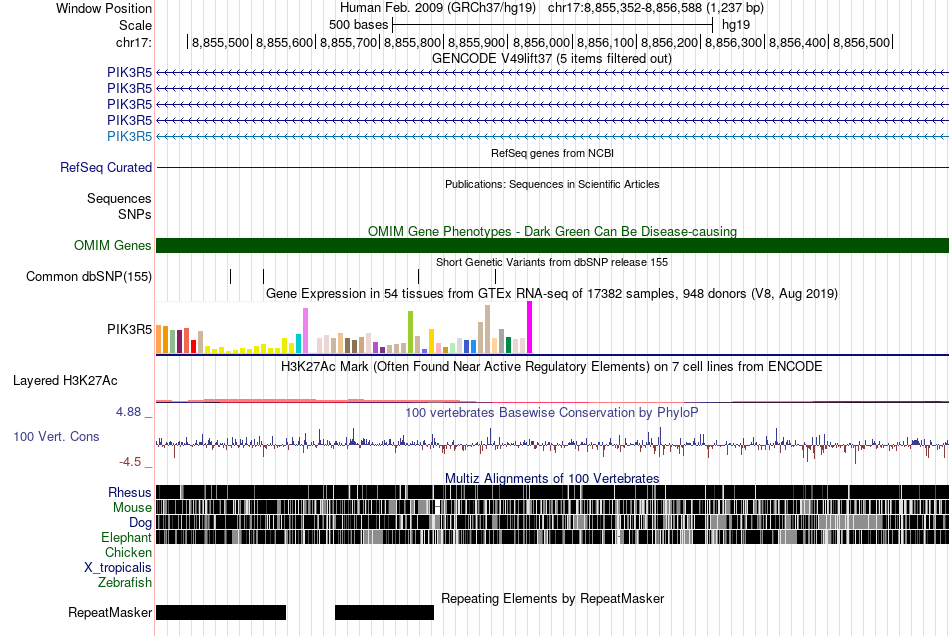This screenshot has width=950, height=636.
Task: Click the 'Elephant' species label
Action: click(x=126, y=537)
